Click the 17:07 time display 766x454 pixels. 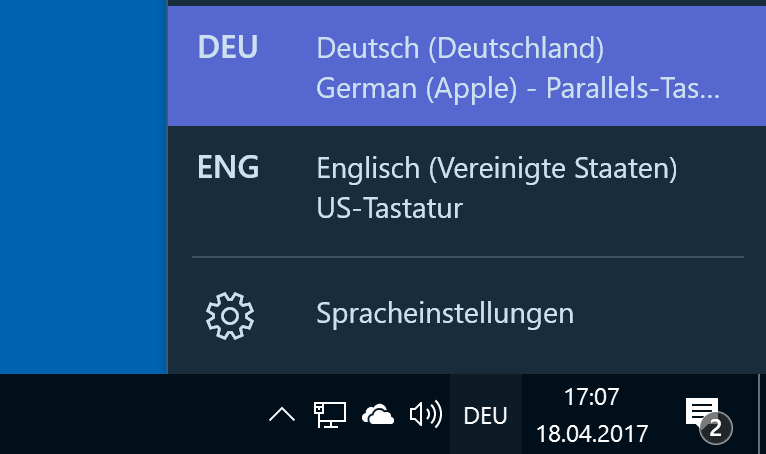pyautogui.click(x=592, y=397)
